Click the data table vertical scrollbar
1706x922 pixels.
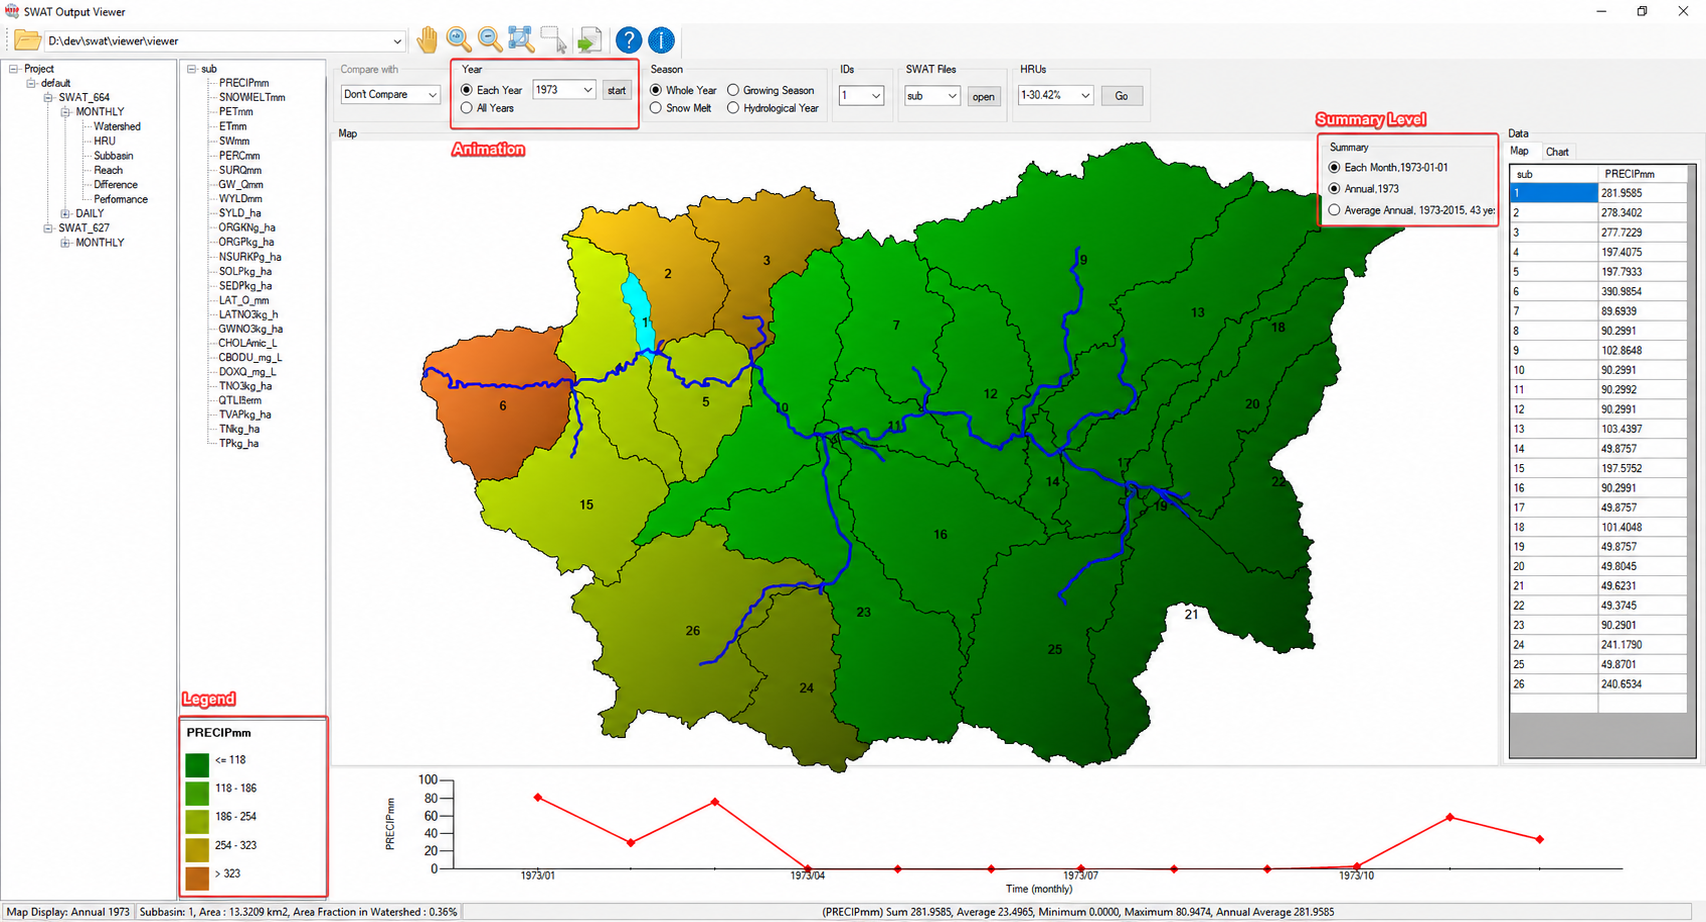click(1692, 460)
